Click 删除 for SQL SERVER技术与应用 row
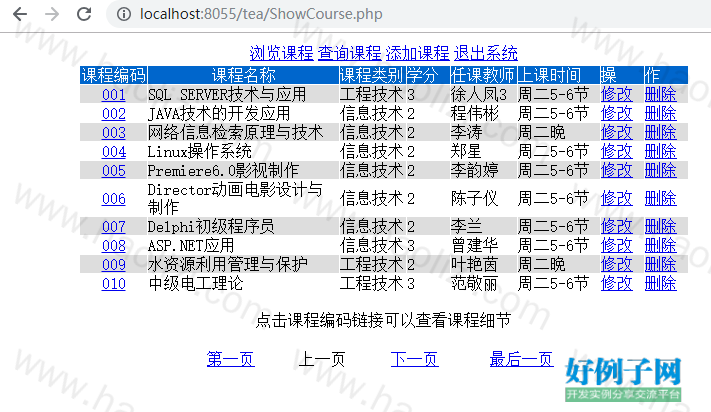The width and height of the screenshot is (711, 412). tap(660, 95)
